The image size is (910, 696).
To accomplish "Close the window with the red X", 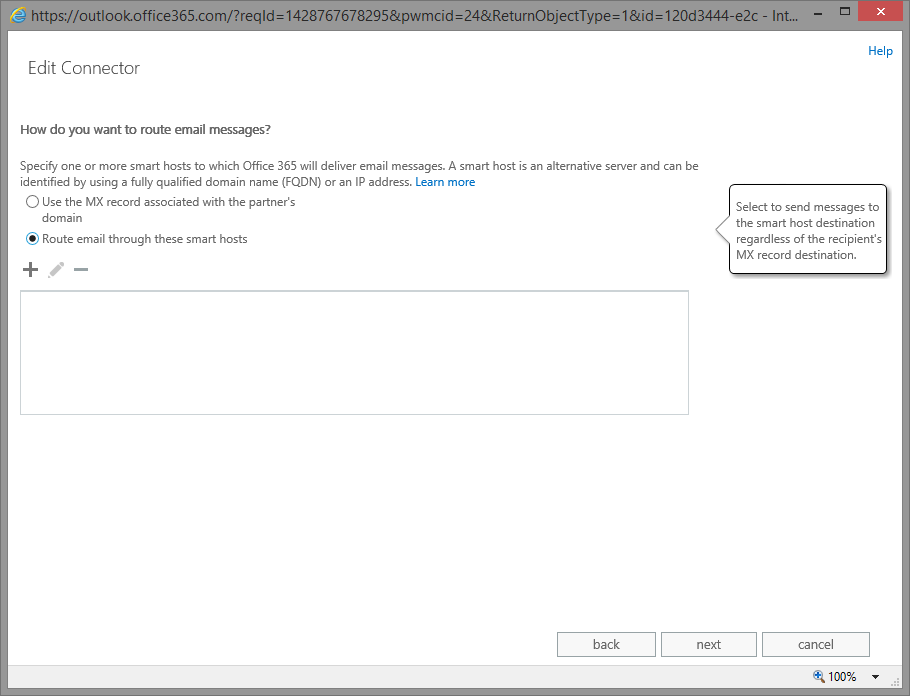I will (876, 14).
